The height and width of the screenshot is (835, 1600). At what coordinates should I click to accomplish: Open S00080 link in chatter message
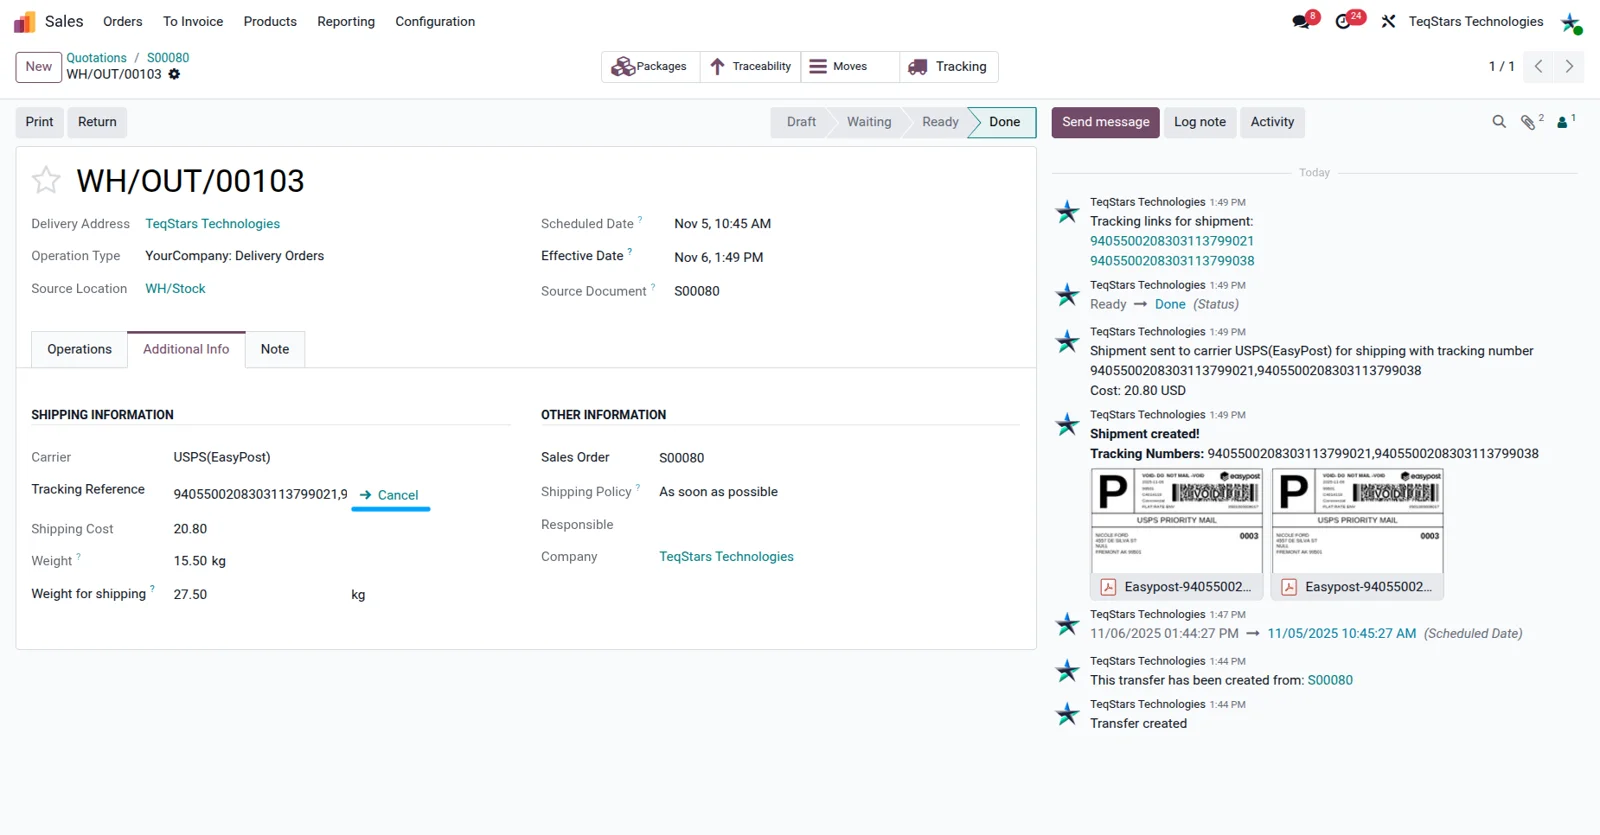point(1330,680)
